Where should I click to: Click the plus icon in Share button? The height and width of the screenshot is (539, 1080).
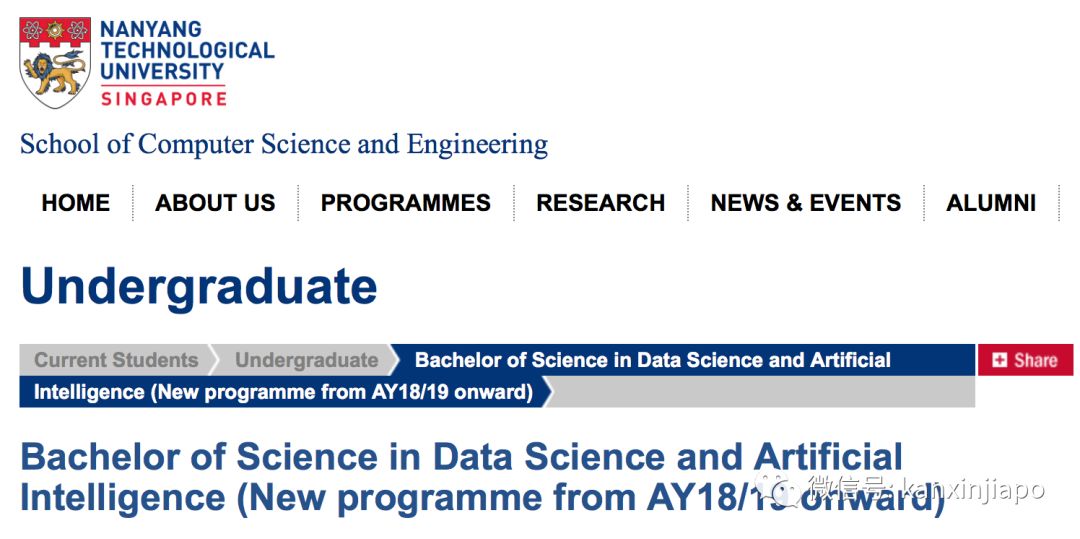[x=999, y=360]
